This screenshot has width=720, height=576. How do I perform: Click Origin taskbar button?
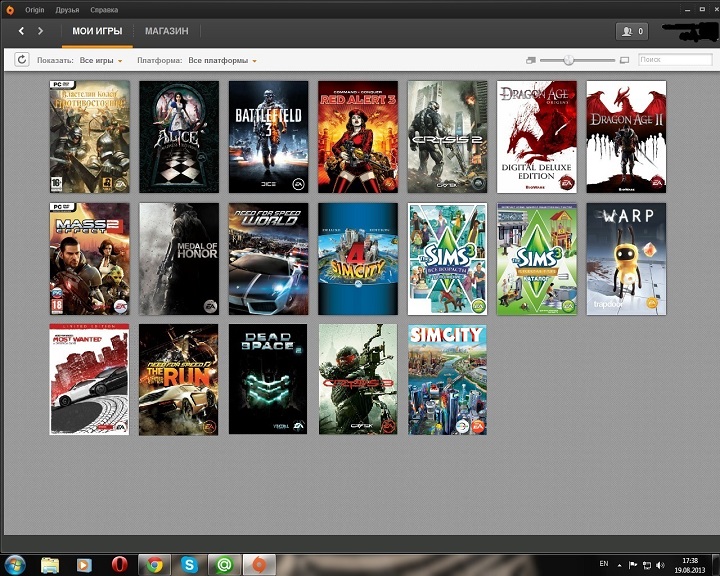pyautogui.click(x=259, y=565)
